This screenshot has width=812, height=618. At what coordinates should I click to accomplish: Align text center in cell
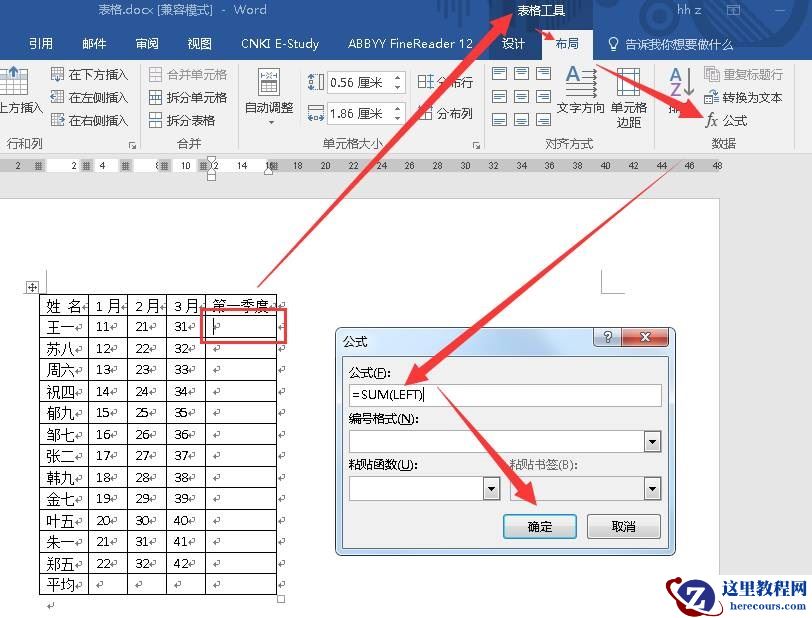pos(521,96)
